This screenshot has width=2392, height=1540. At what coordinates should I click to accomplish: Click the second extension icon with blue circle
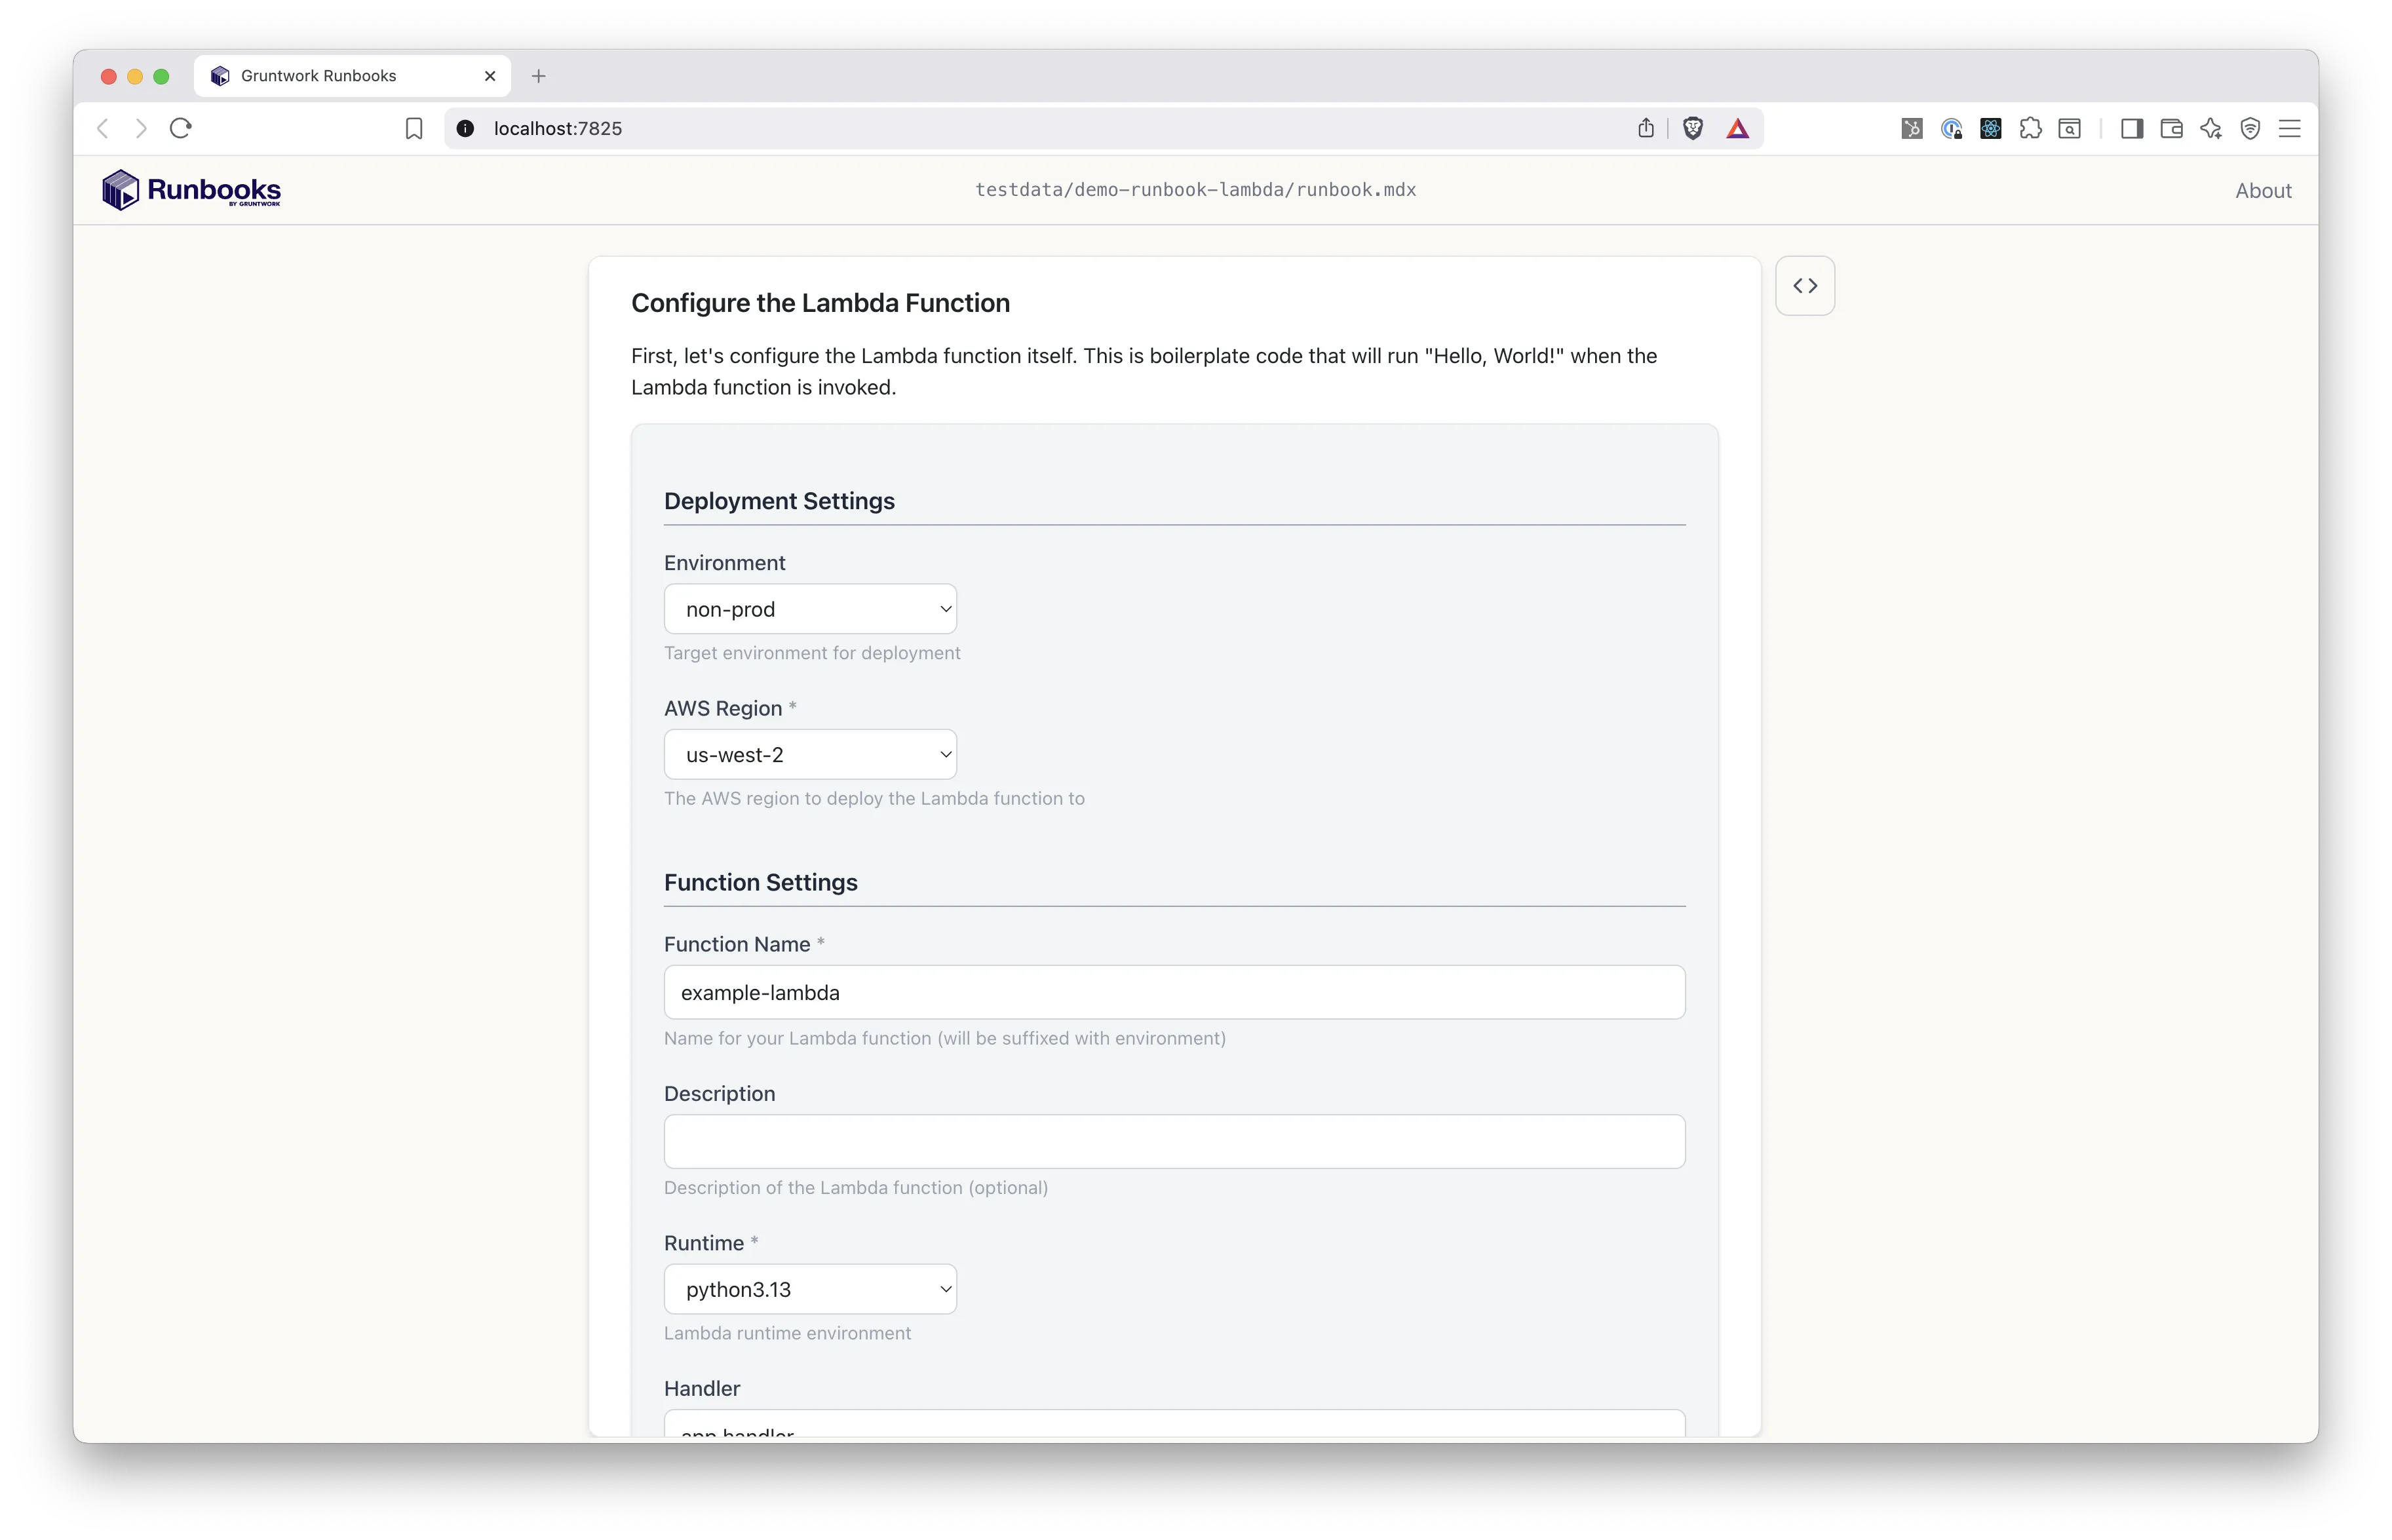[x=1951, y=128]
